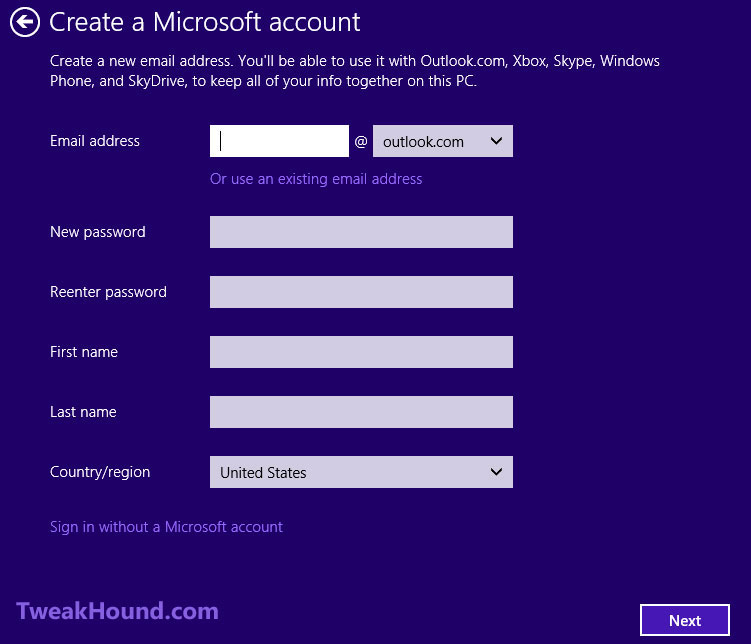Expand the Country/region United States dropdown
This screenshot has height=644, width=751.
[361, 472]
